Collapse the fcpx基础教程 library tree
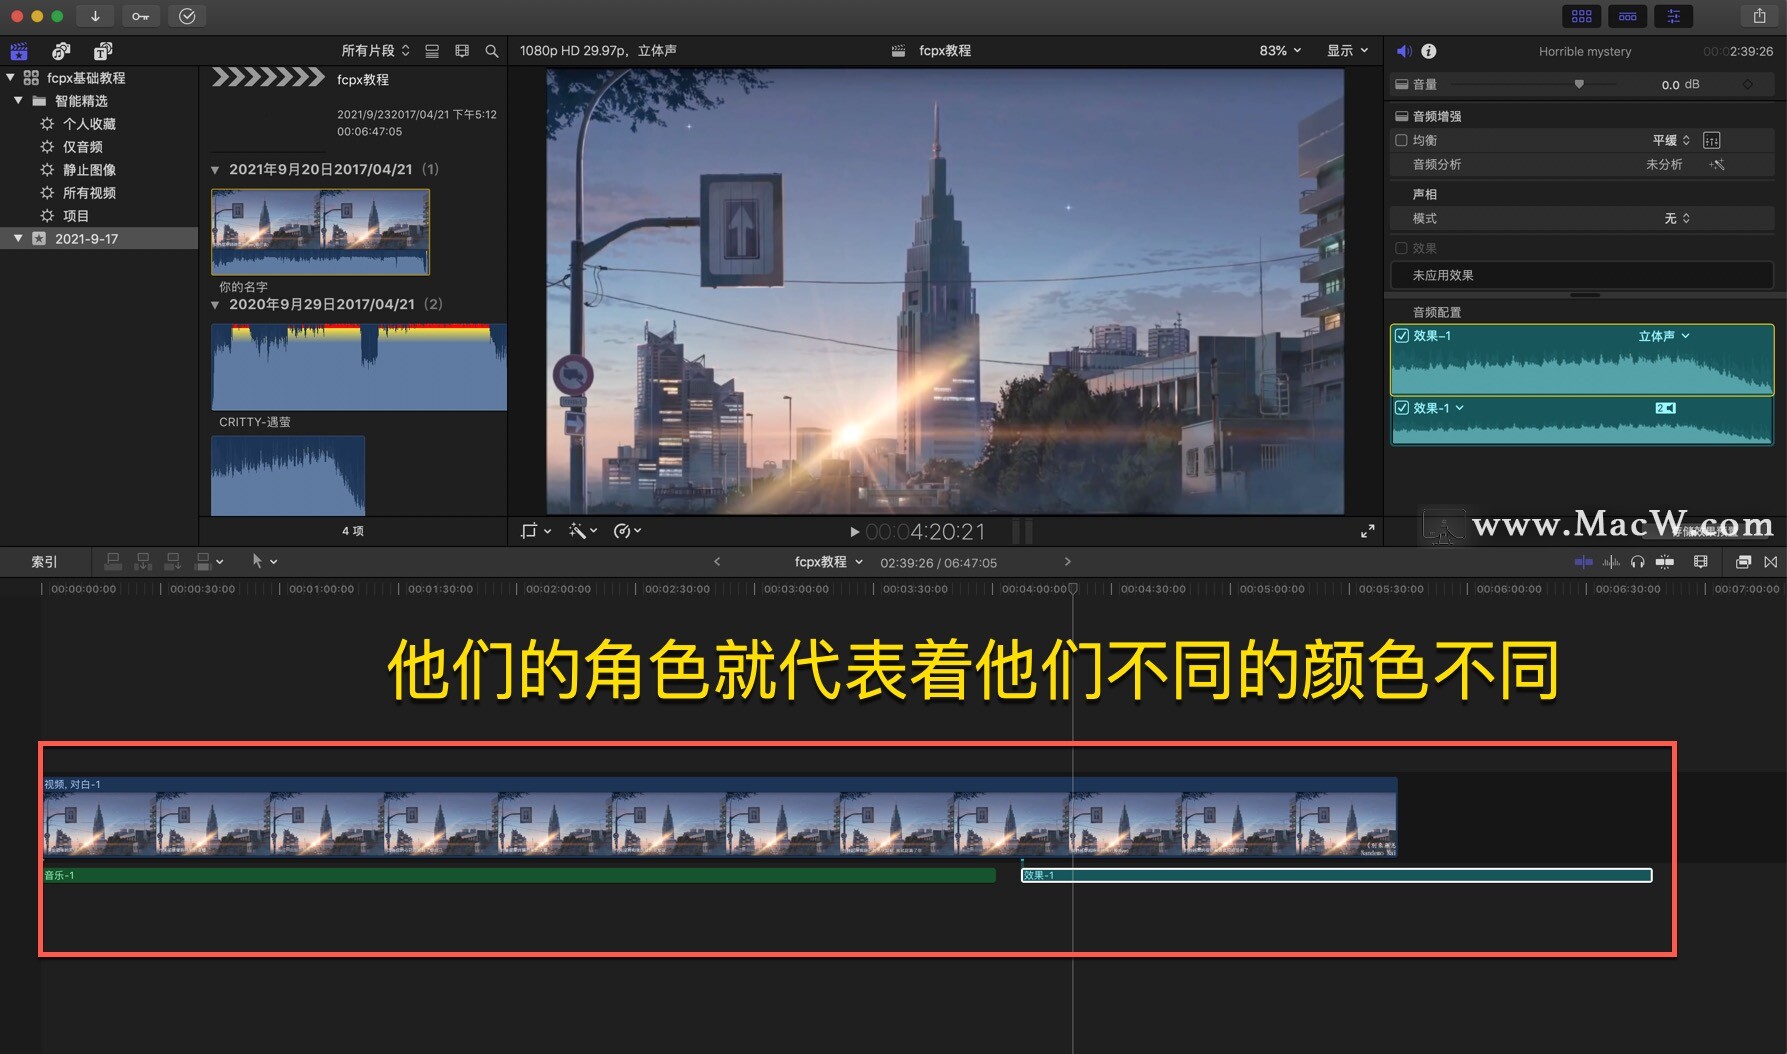The image size is (1787, 1054). coord(10,77)
